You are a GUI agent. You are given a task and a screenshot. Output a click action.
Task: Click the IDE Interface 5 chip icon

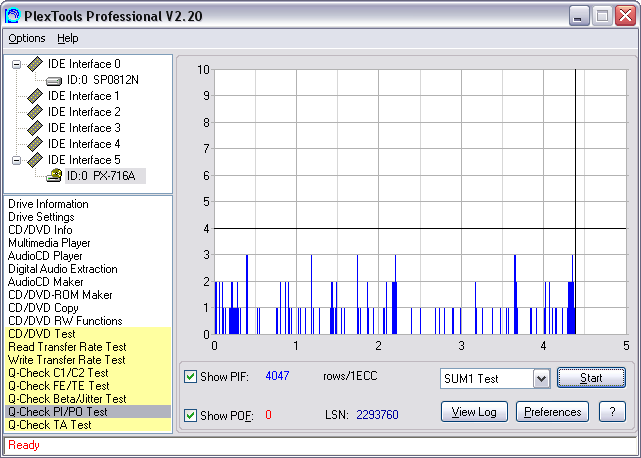pyautogui.click(x=35, y=160)
